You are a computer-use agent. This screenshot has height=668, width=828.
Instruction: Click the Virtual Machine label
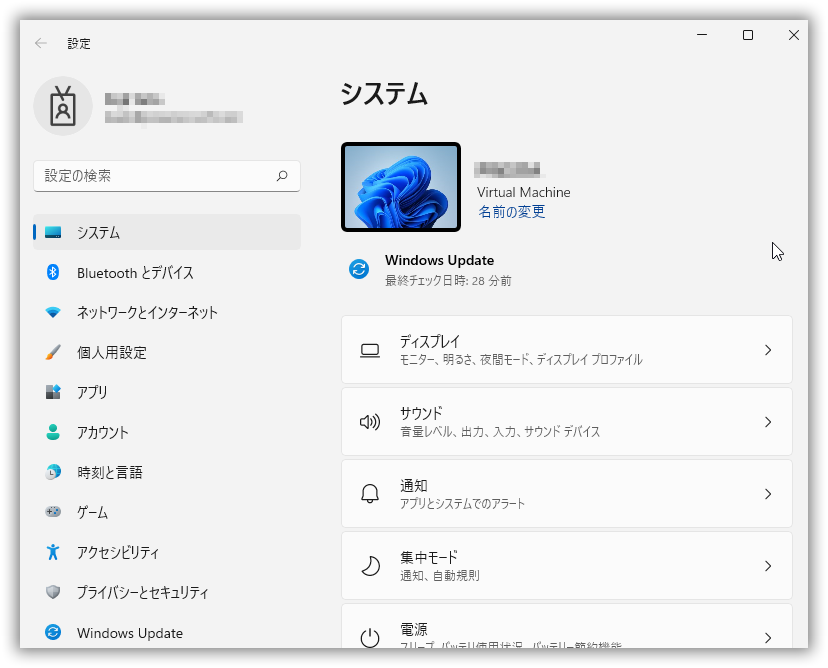coord(523,192)
